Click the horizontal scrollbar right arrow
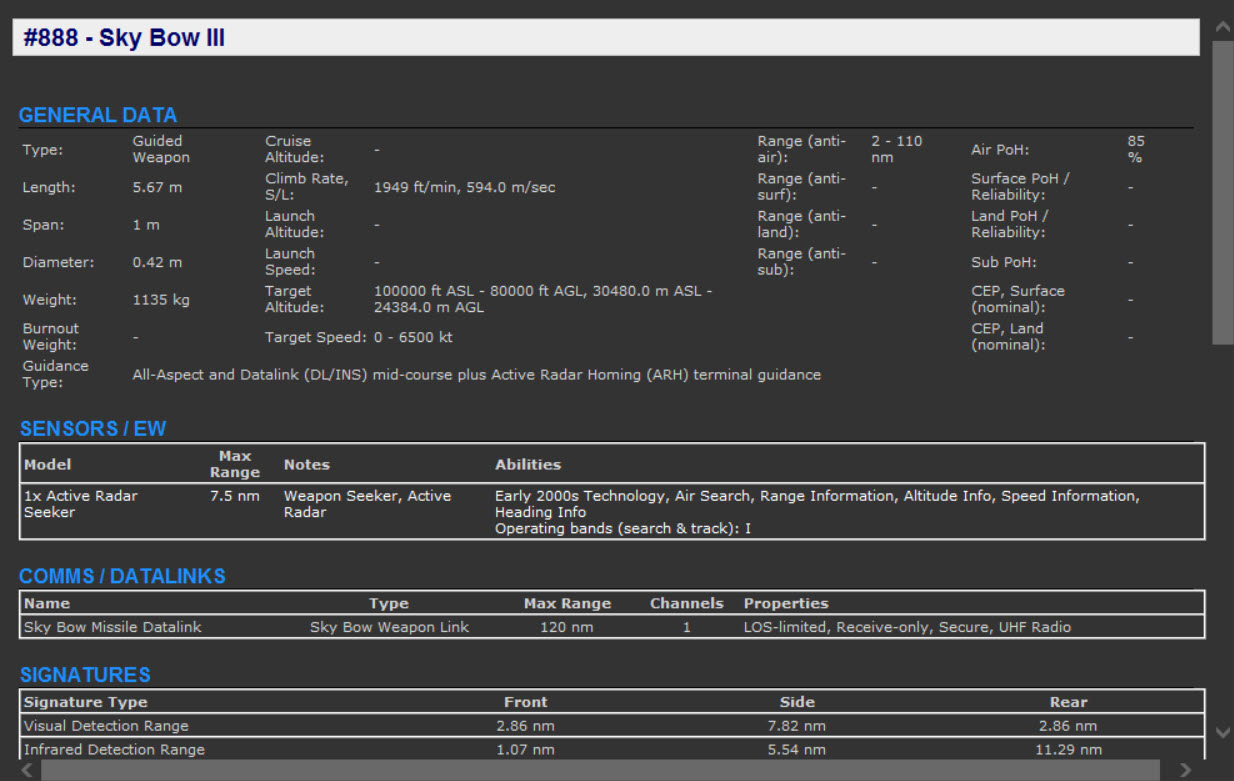 (x=1186, y=770)
